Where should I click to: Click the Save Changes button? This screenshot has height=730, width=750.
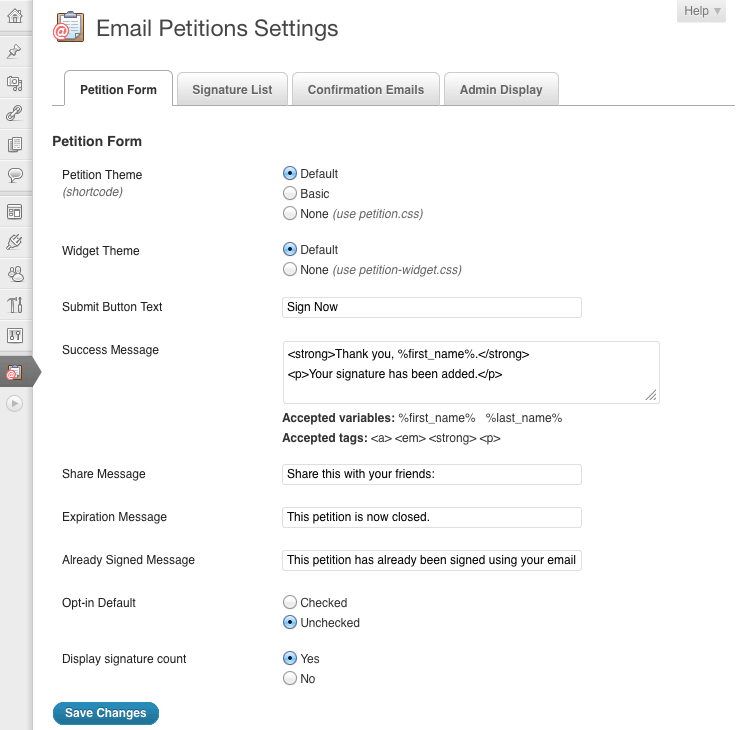pos(105,713)
